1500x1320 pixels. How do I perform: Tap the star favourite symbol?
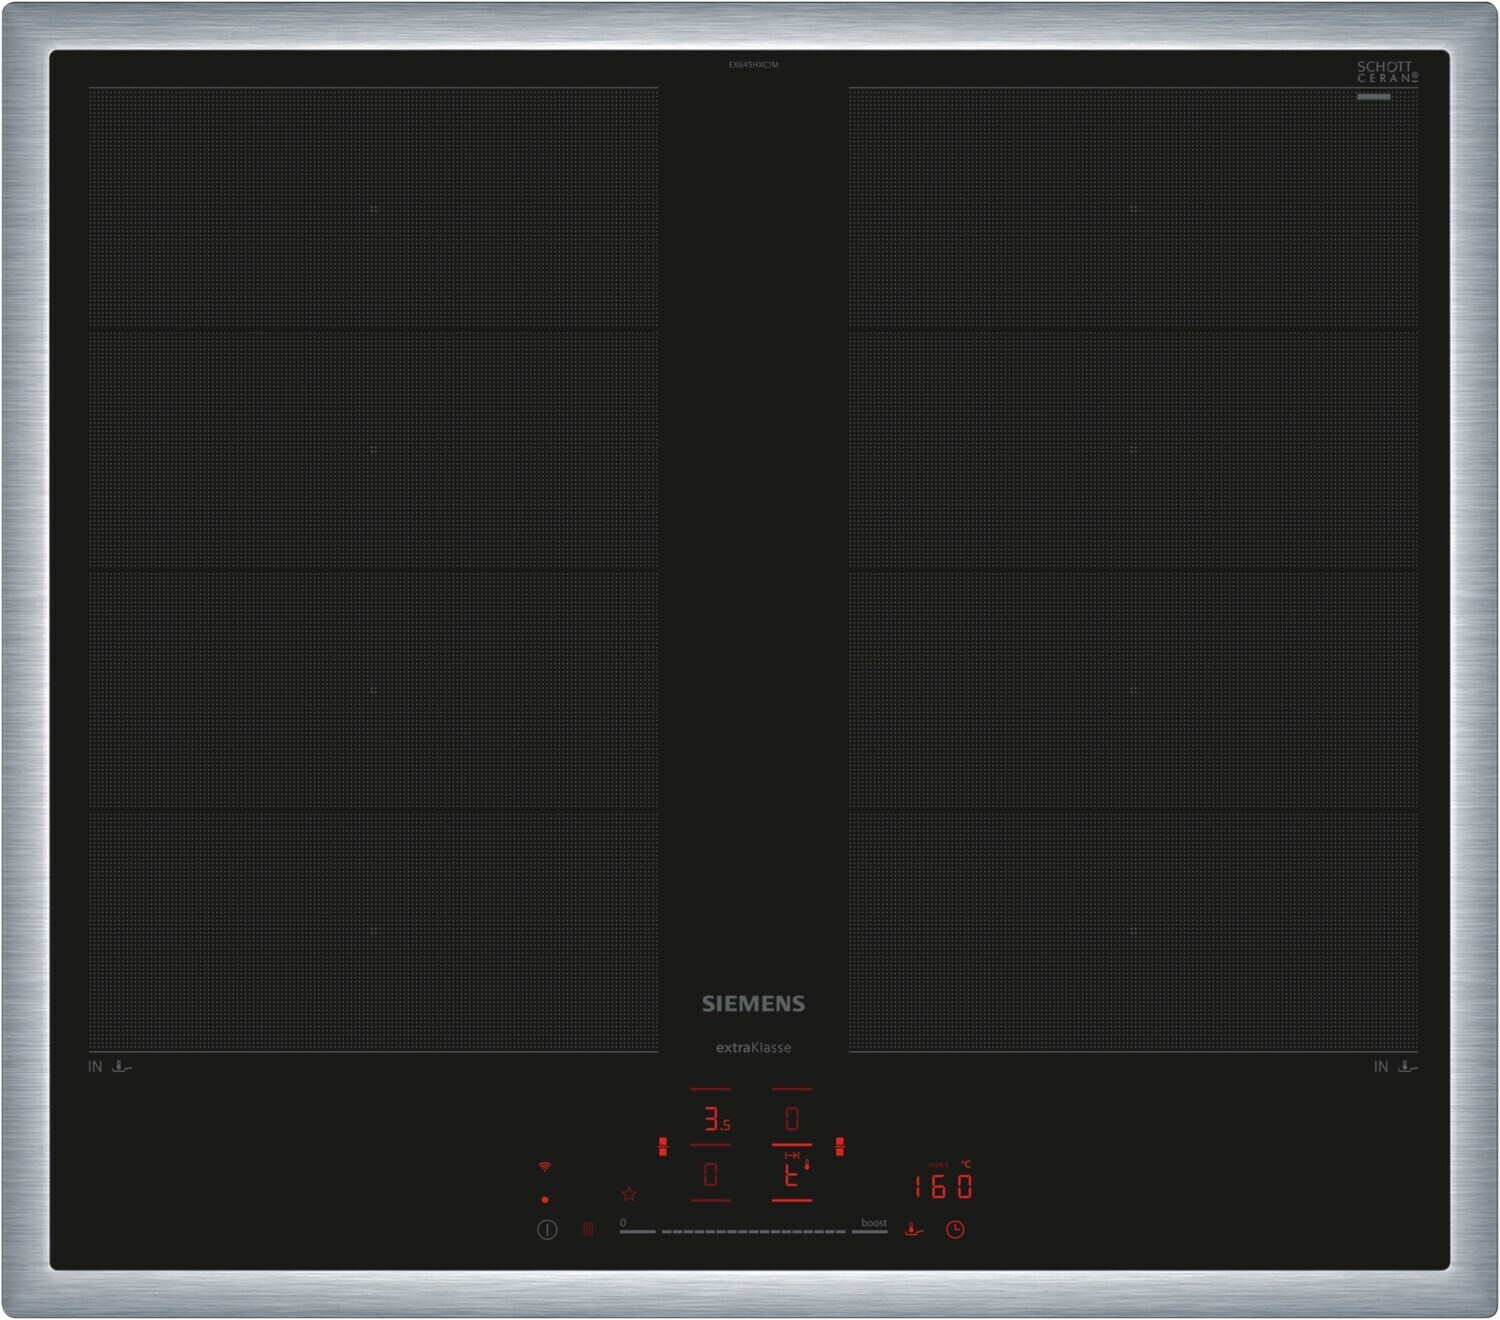(x=629, y=1194)
